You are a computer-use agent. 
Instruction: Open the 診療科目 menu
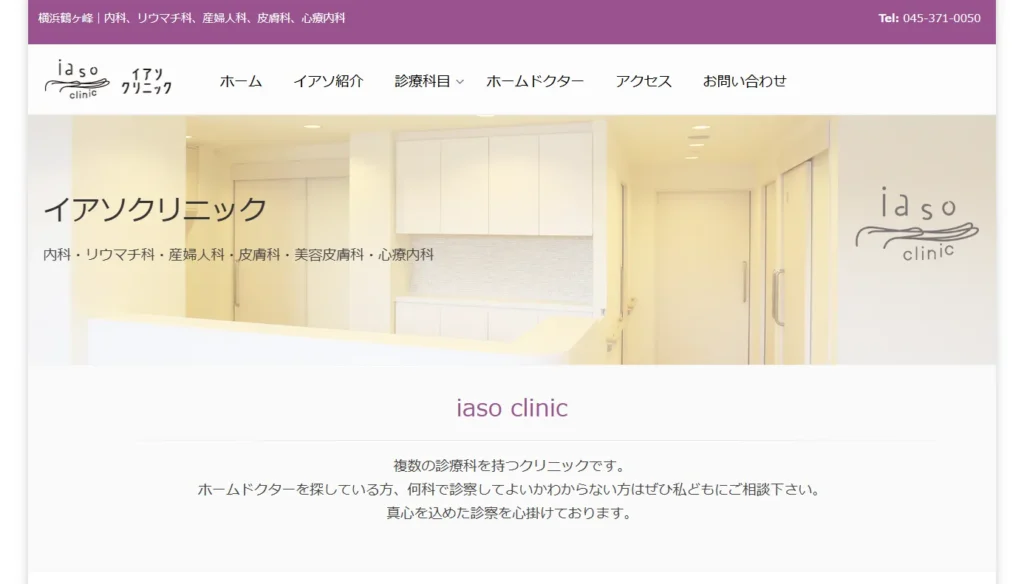click(423, 81)
